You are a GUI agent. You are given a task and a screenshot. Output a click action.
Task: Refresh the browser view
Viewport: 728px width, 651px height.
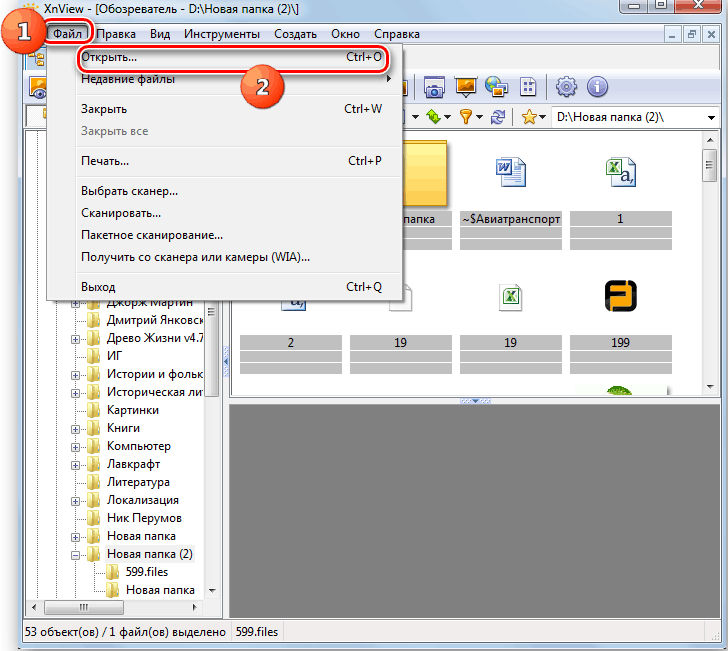pos(498,117)
